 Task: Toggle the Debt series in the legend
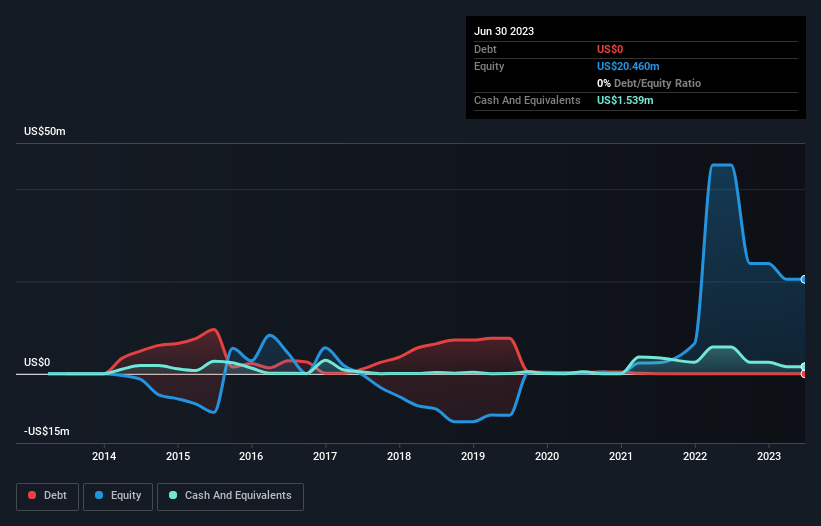coord(47,496)
